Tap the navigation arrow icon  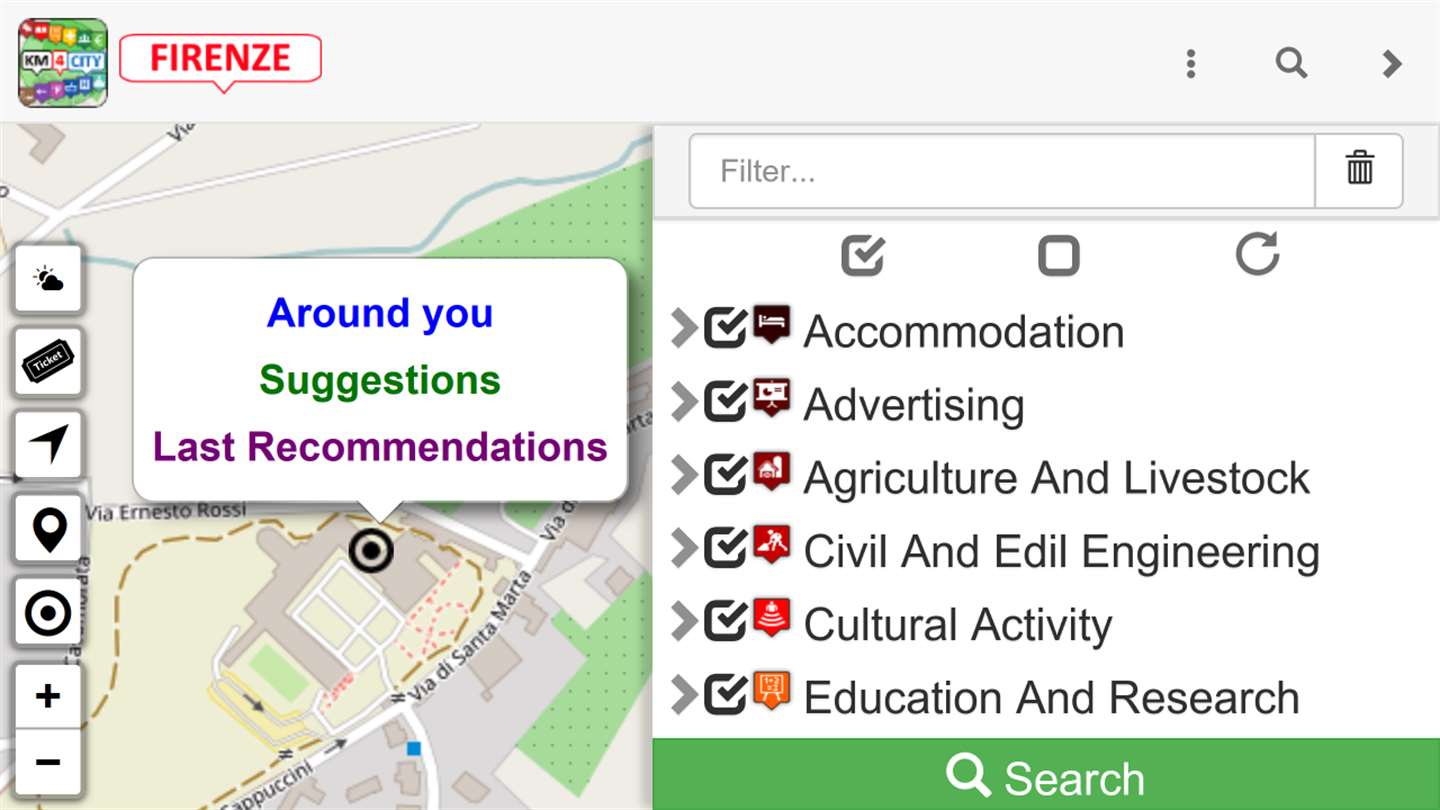(48, 444)
